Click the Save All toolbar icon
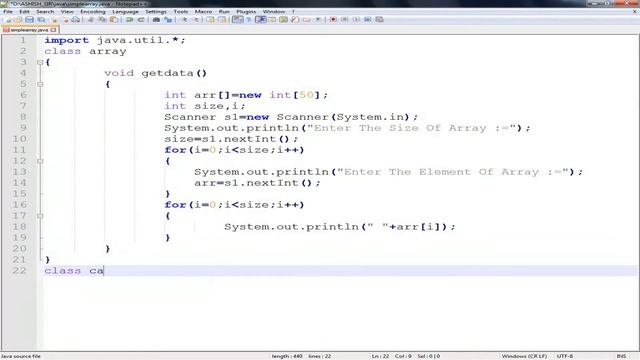Image resolution: width=640 pixels, height=360 pixels. pyautogui.click(x=41, y=20)
